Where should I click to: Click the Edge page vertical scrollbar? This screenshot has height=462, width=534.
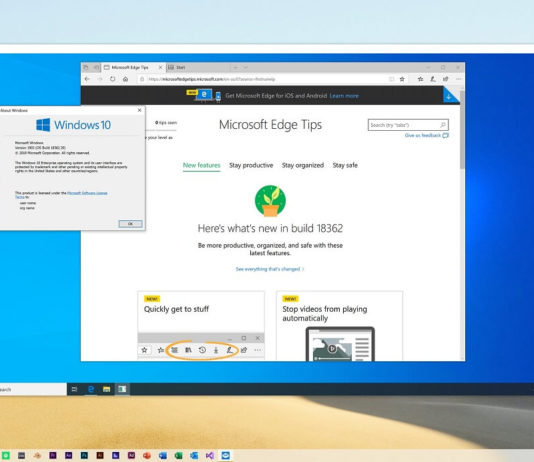pos(462,129)
